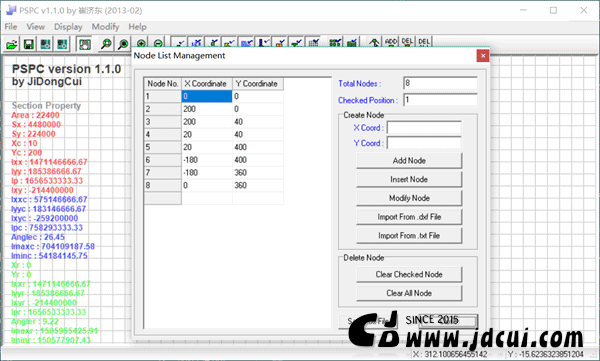
Task: Click the first DEL toolbar icon
Action: coord(408,42)
